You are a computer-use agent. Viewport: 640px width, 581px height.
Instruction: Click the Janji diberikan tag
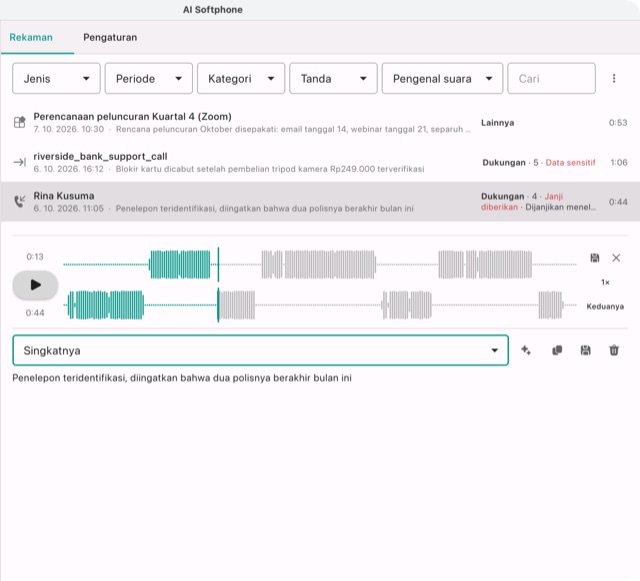tap(522, 202)
